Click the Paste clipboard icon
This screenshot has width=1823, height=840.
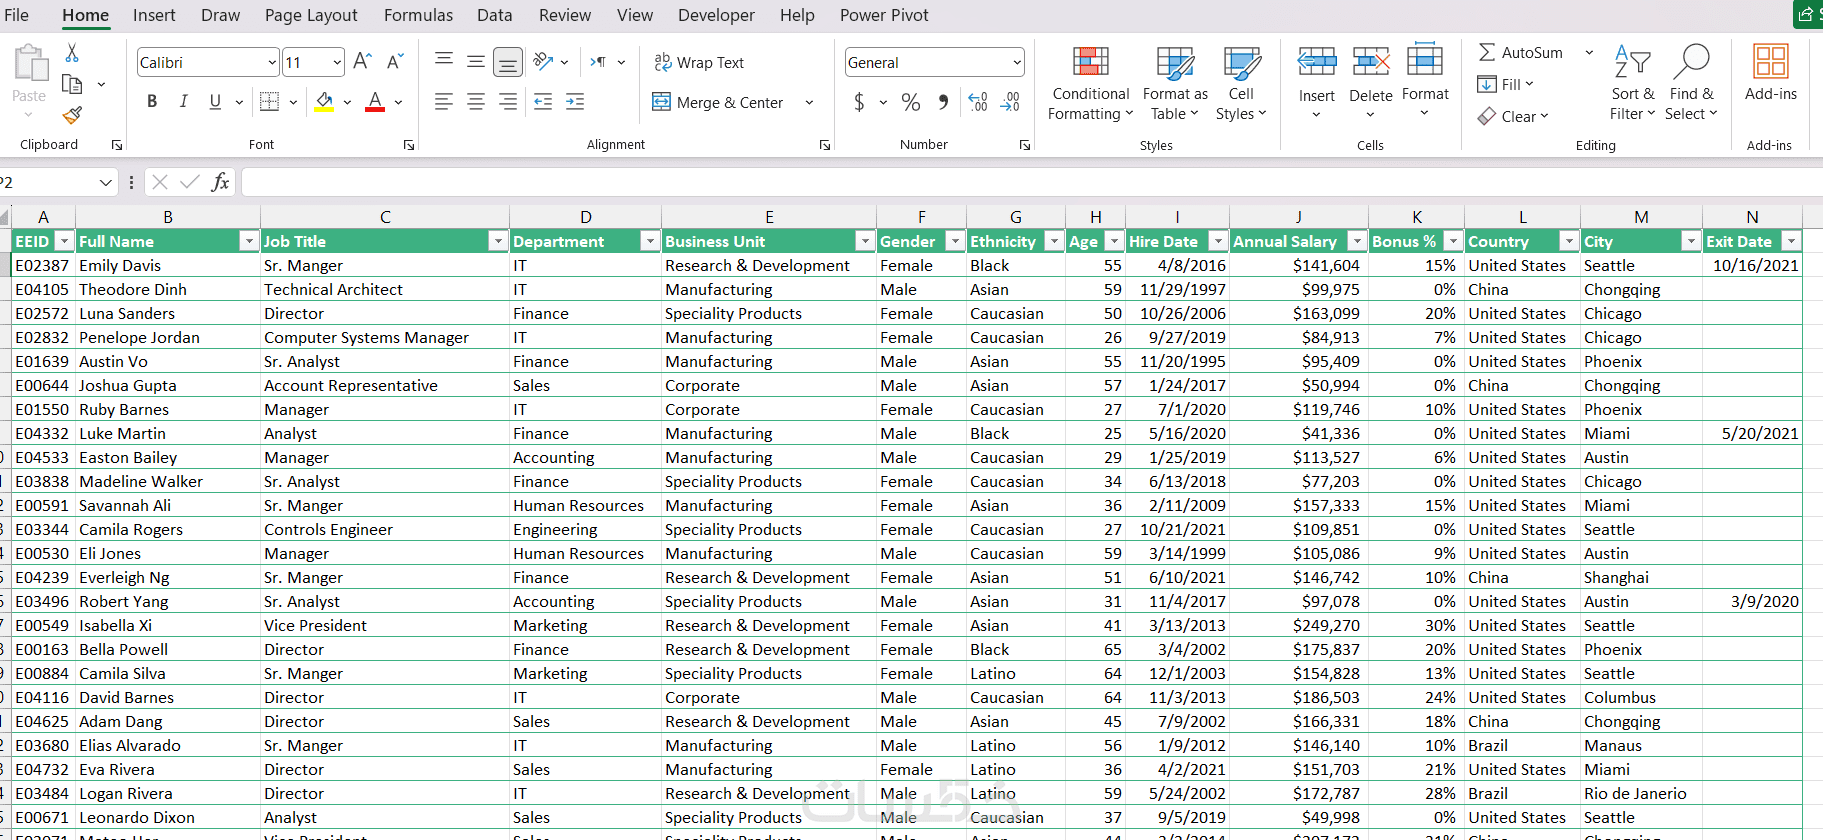coord(30,63)
